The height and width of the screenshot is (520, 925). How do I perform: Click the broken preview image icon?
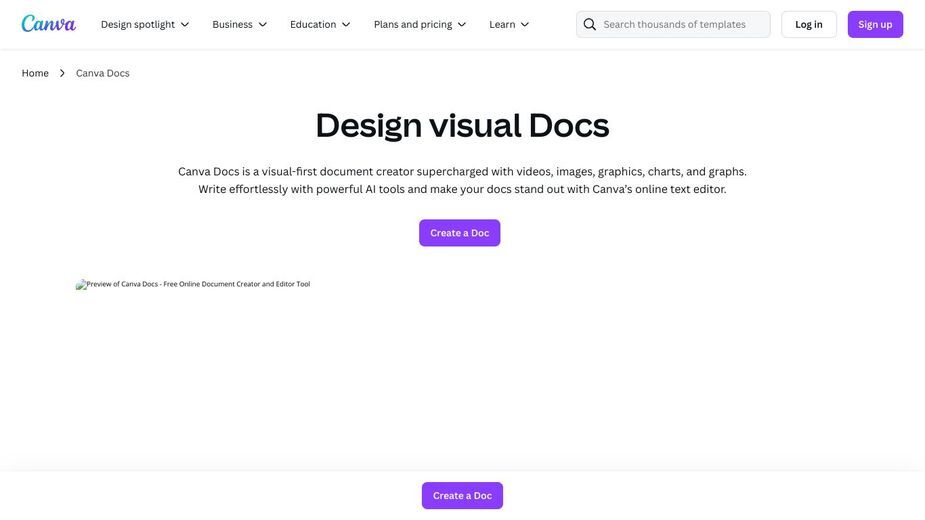pos(81,284)
